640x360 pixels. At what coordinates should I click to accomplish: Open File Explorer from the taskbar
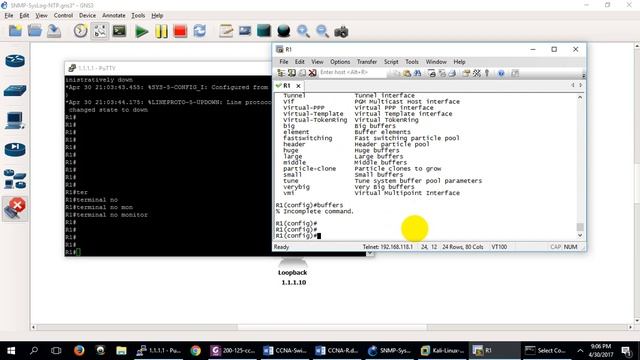click(x=121, y=351)
